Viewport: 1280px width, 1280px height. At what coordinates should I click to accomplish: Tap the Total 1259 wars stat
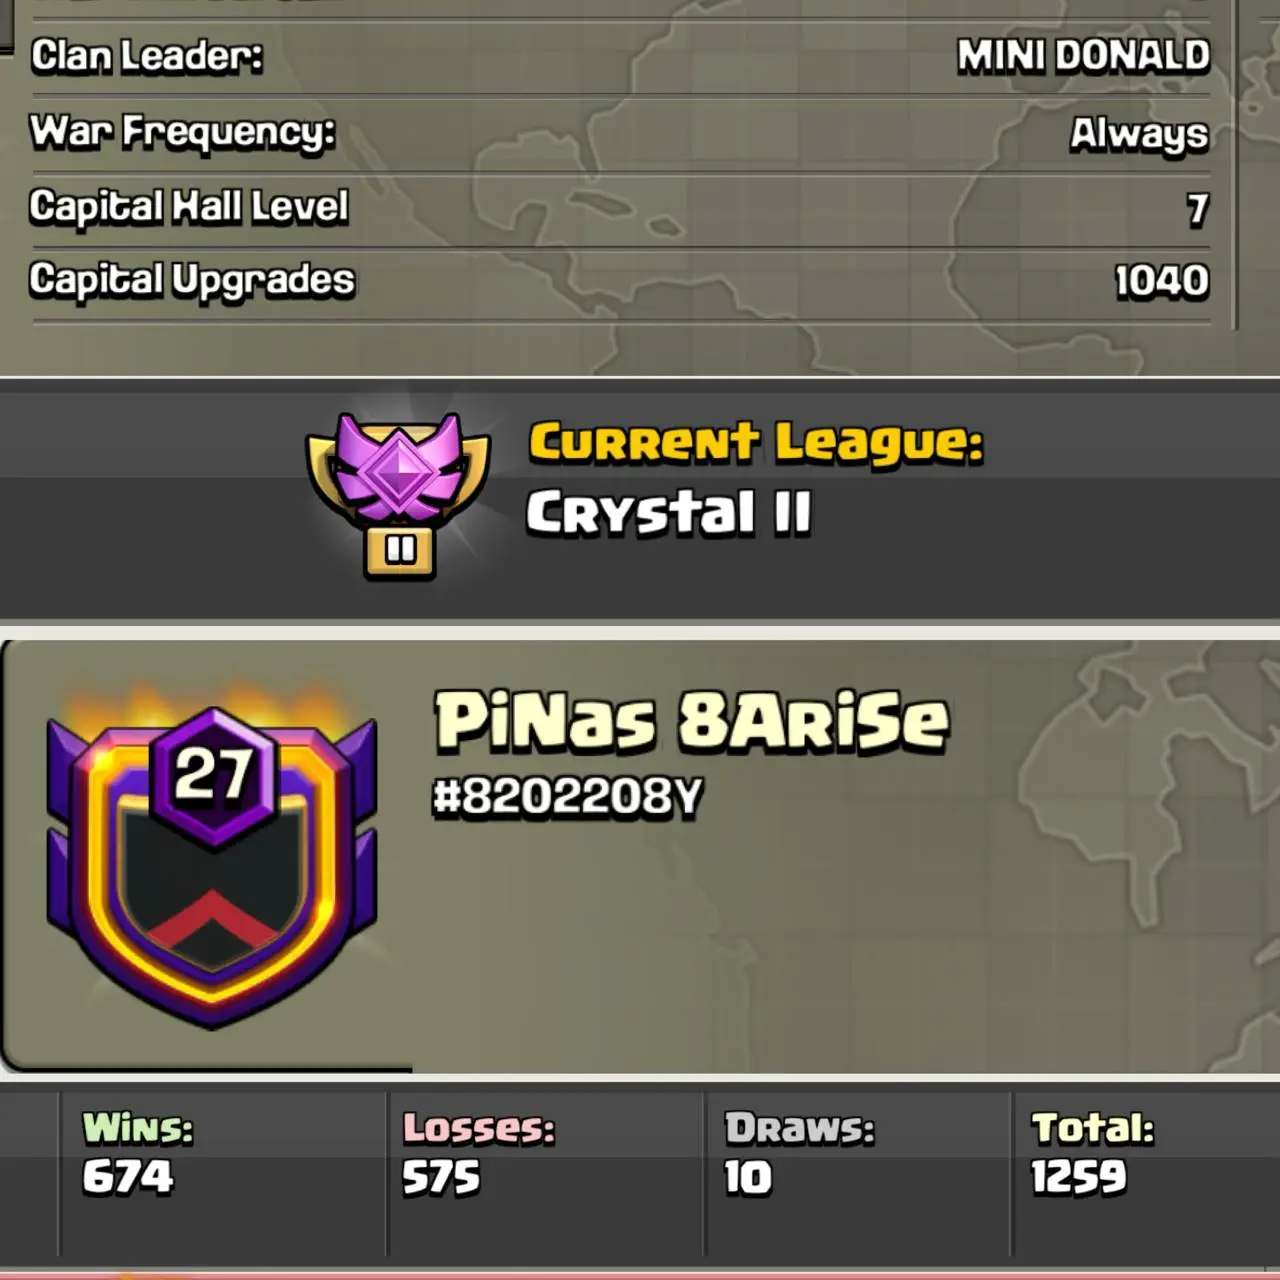point(1092,1154)
